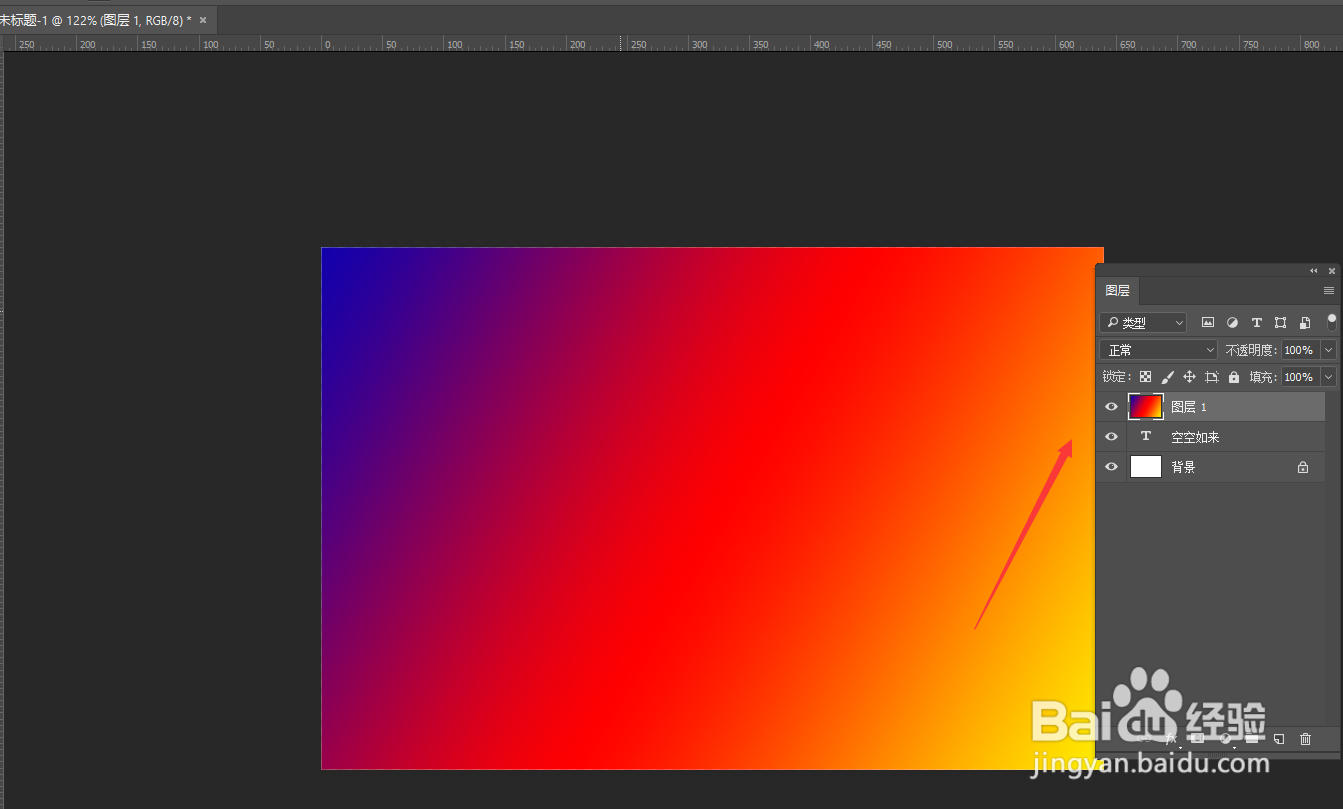Image resolution: width=1343 pixels, height=809 pixels.
Task: Click the gradient canvas image
Action: (708, 508)
